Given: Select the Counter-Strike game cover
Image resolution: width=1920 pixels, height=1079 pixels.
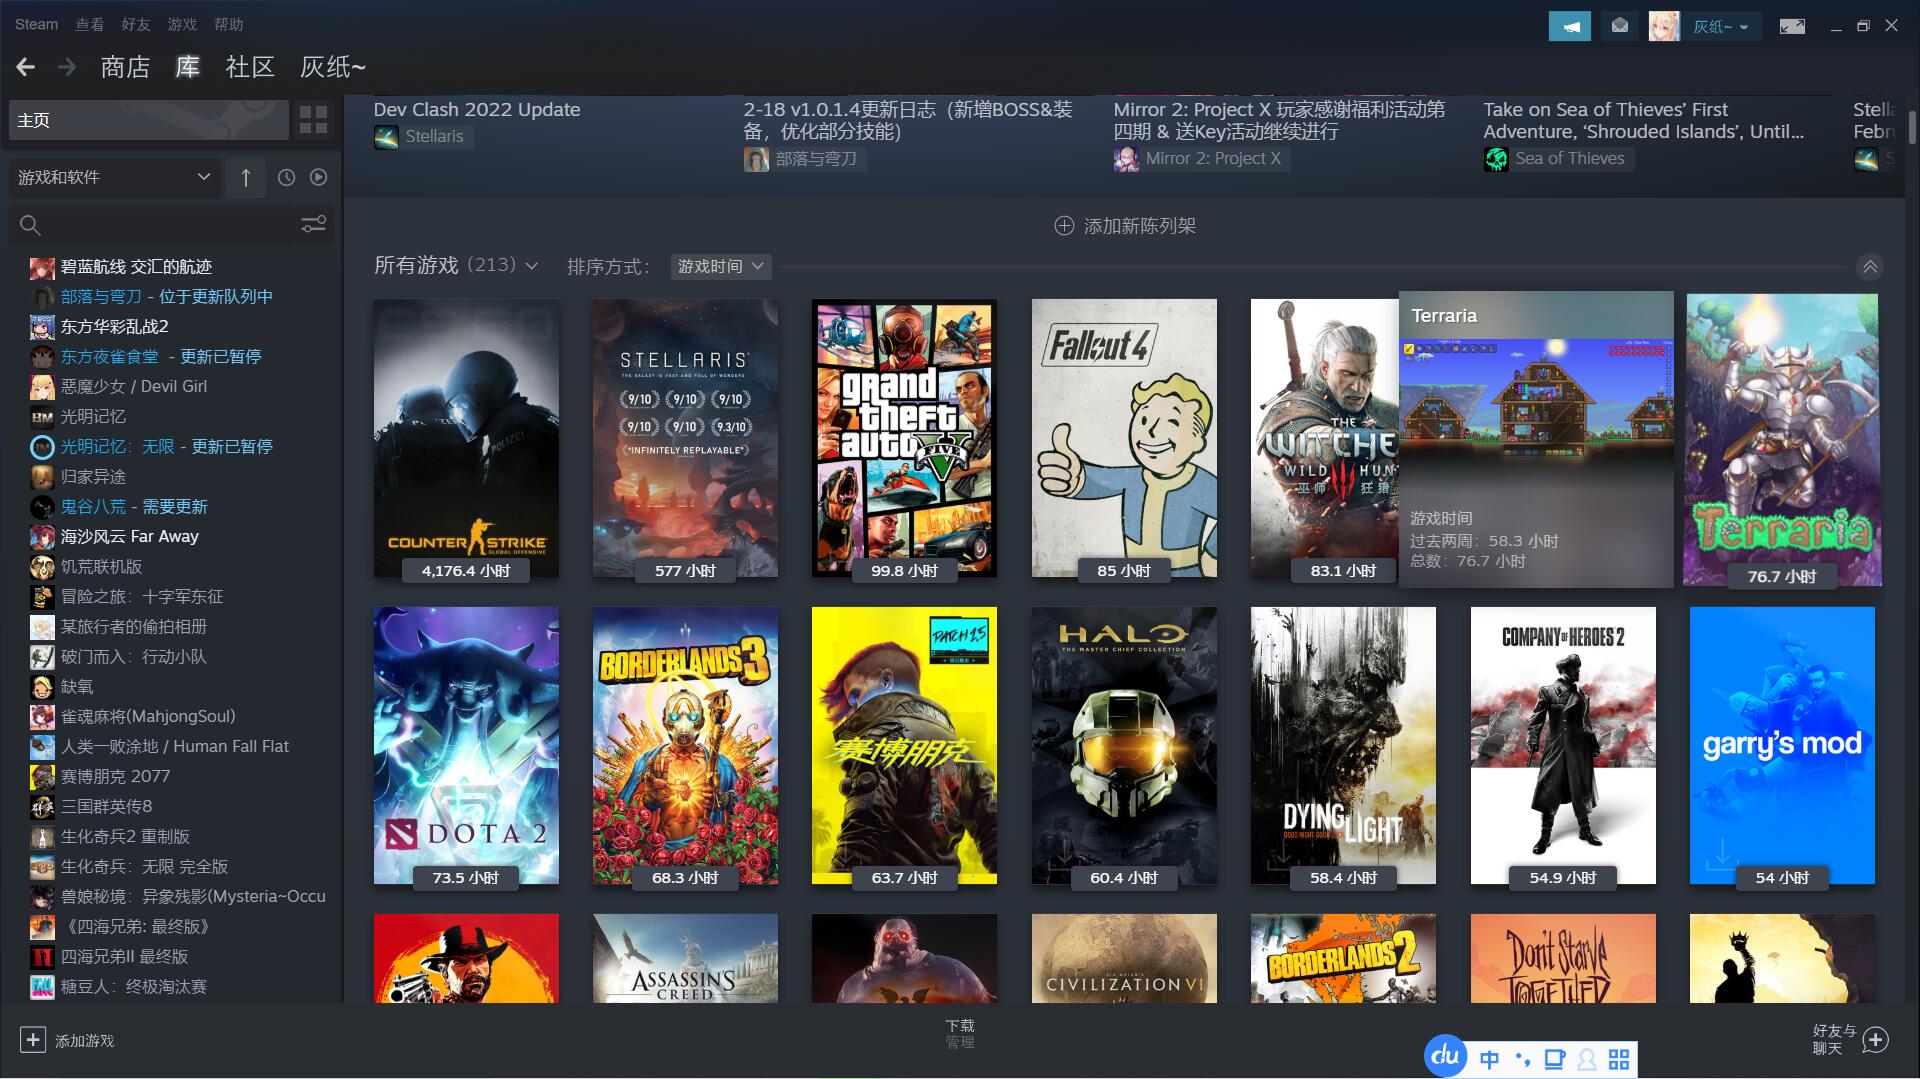Looking at the screenshot, I should click(466, 438).
